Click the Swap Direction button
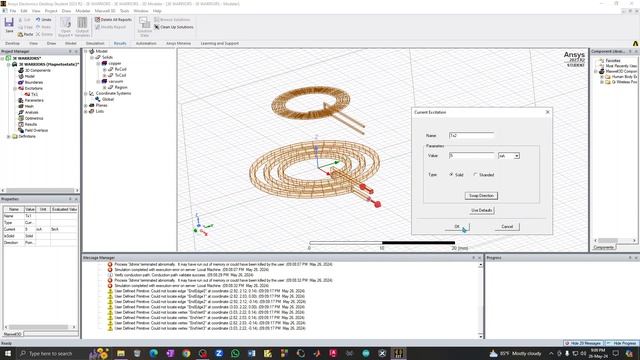640x360 pixels. (x=481, y=196)
